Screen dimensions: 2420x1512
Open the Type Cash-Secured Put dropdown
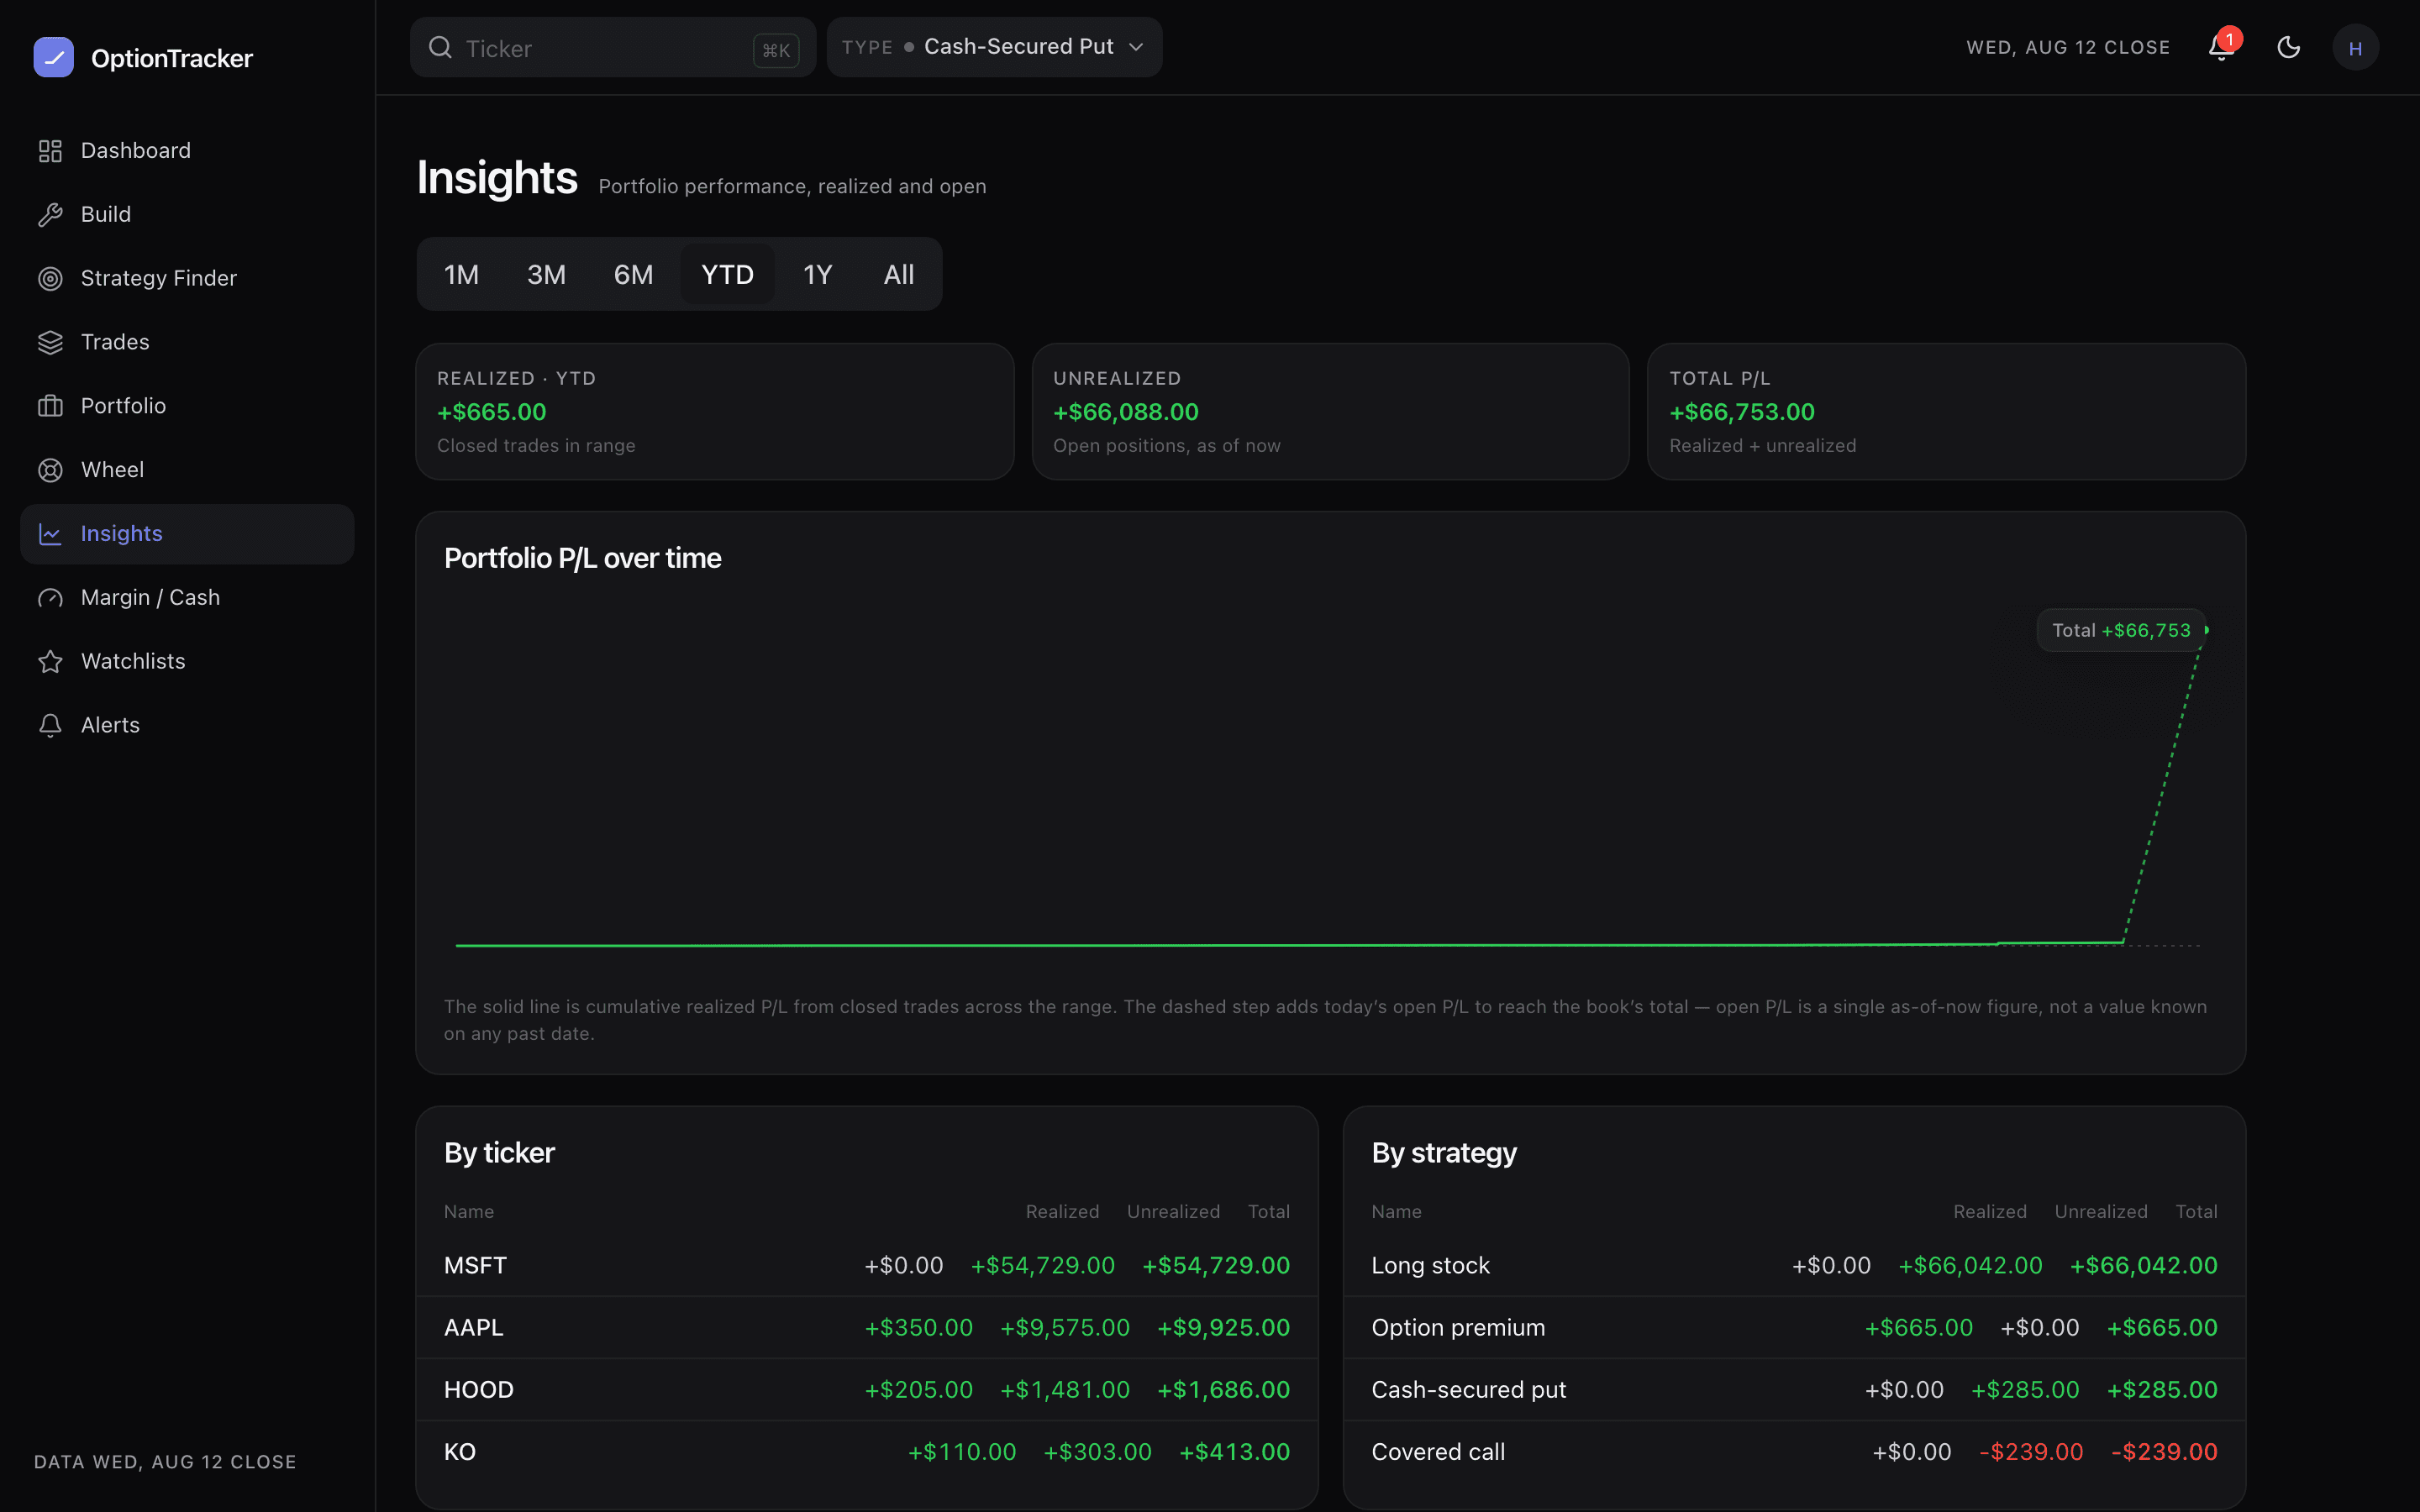[x=994, y=47]
